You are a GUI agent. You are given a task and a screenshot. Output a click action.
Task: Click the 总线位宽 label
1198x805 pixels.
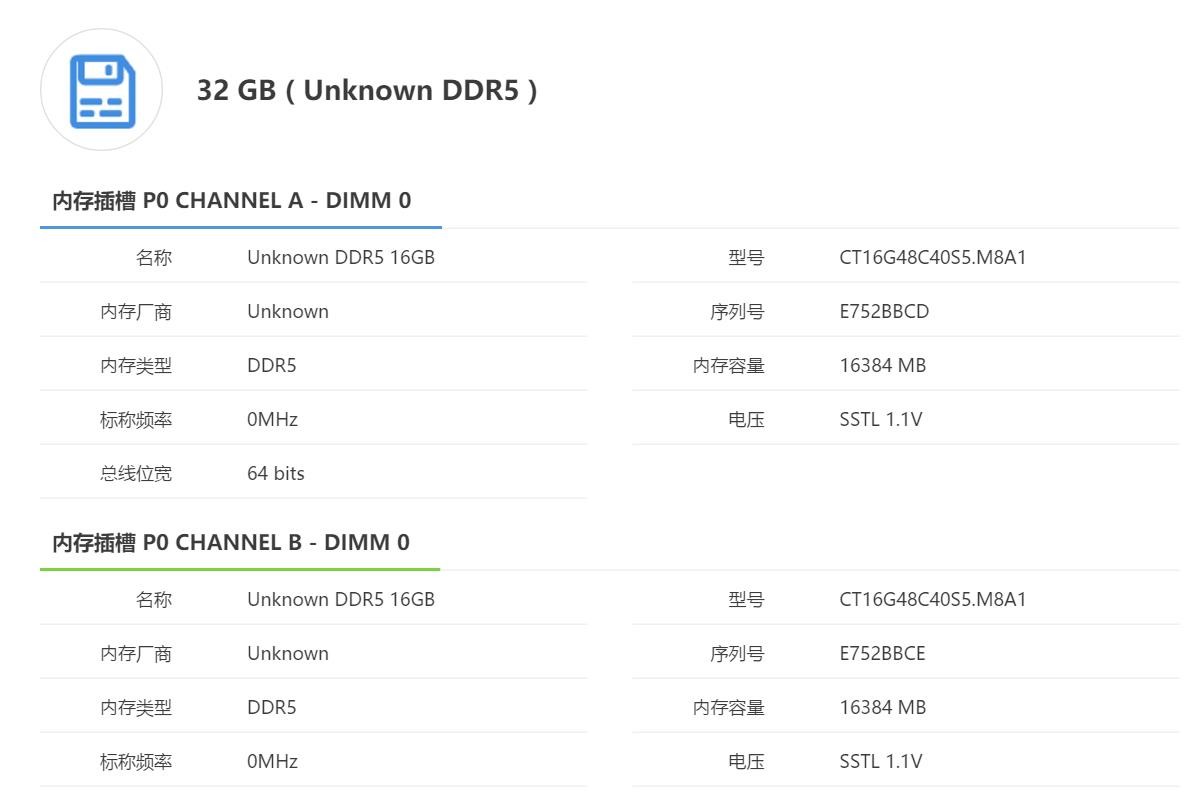[x=136, y=473]
